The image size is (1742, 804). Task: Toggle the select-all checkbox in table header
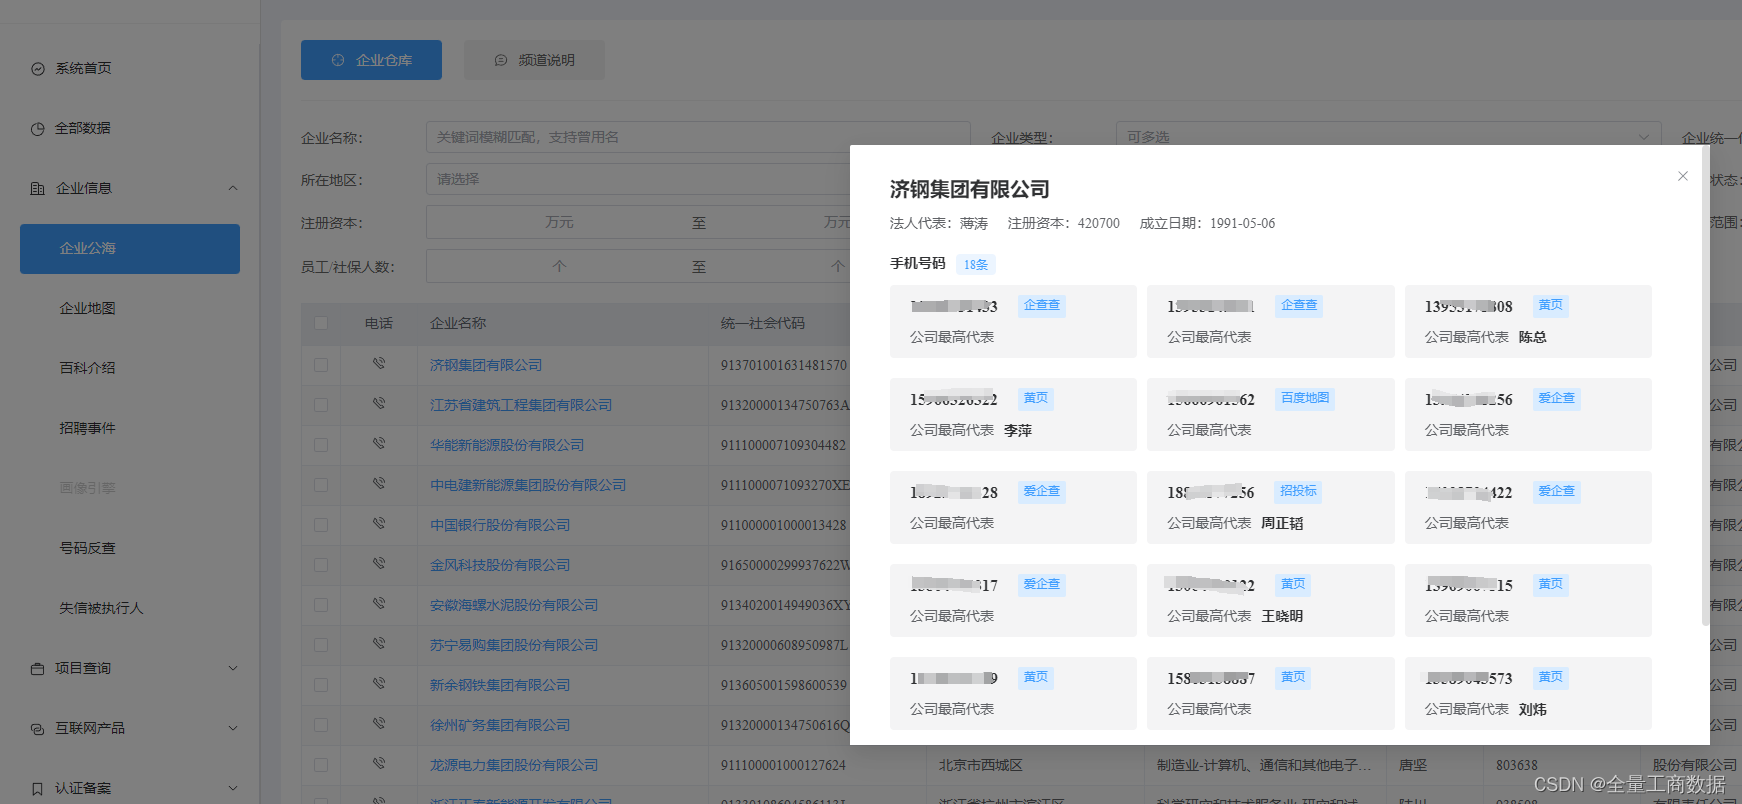click(321, 323)
